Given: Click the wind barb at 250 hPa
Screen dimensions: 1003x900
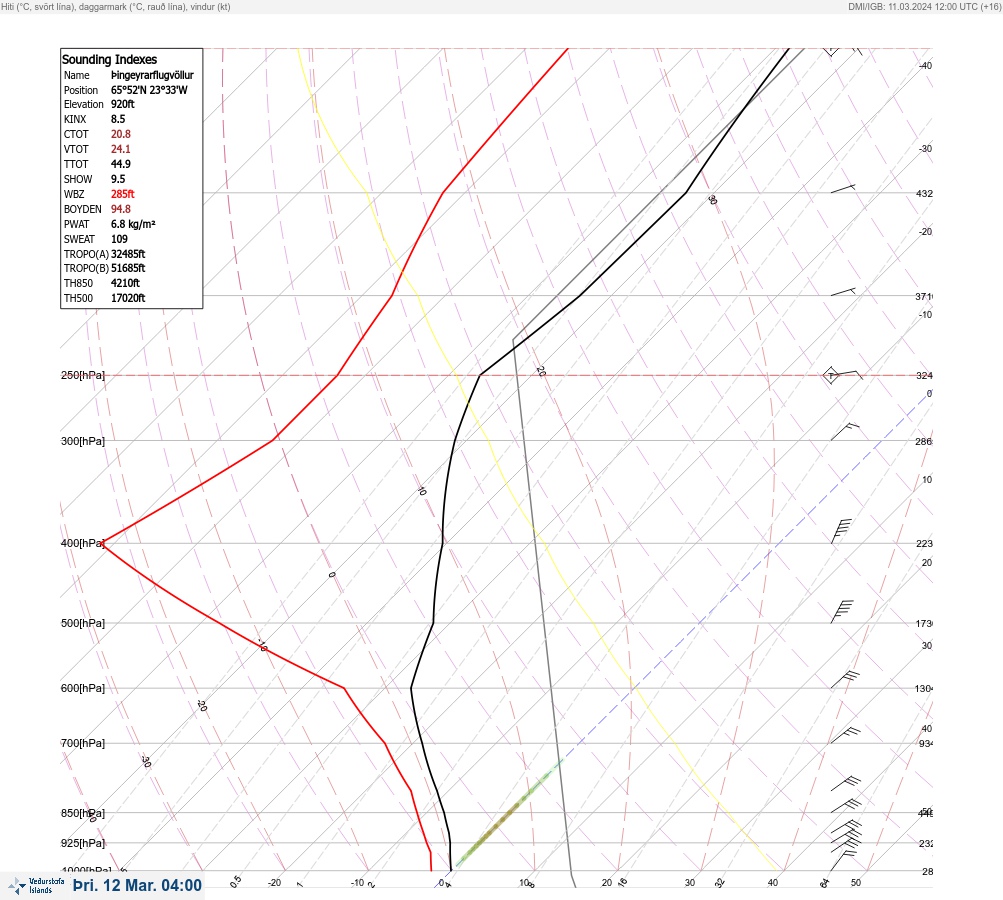Looking at the screenshot, I should pyautogui.click(x=843, y=375).
